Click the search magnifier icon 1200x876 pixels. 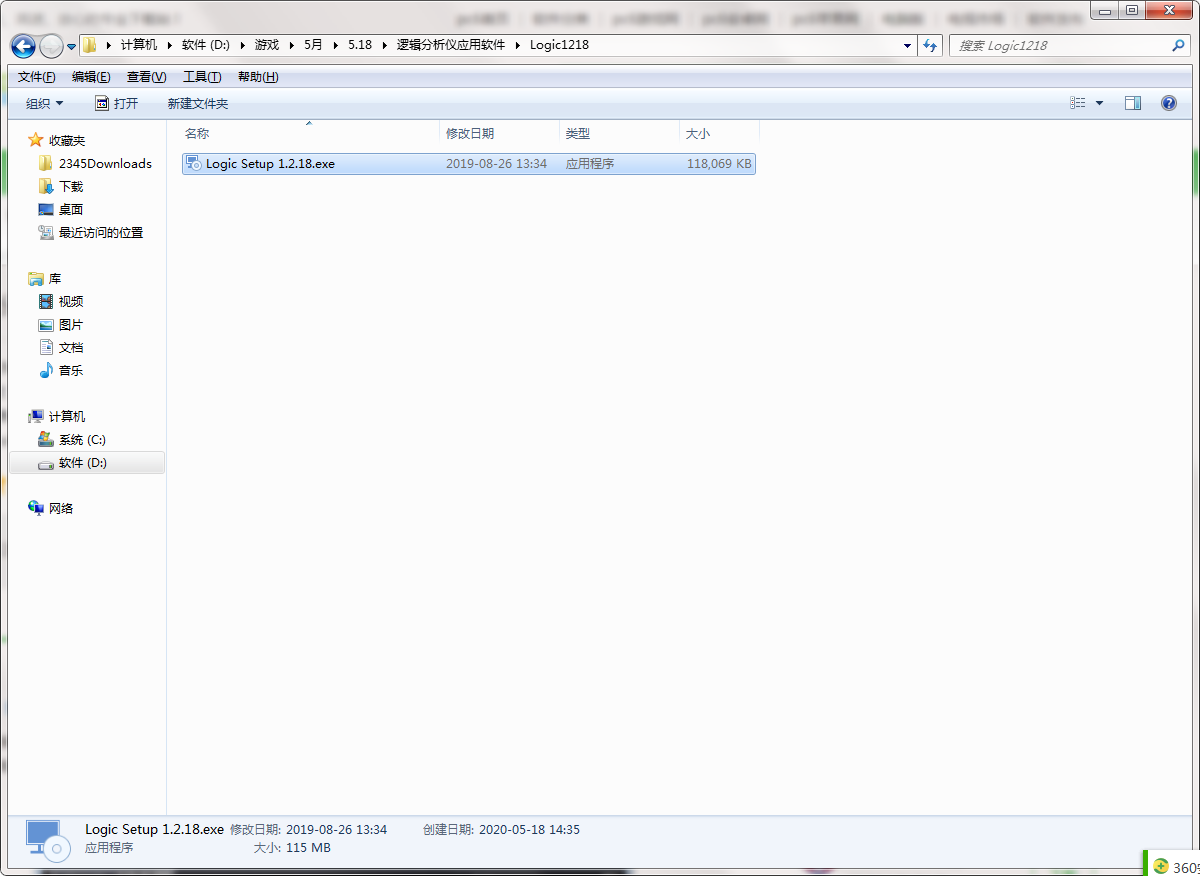click(1178, 46)
